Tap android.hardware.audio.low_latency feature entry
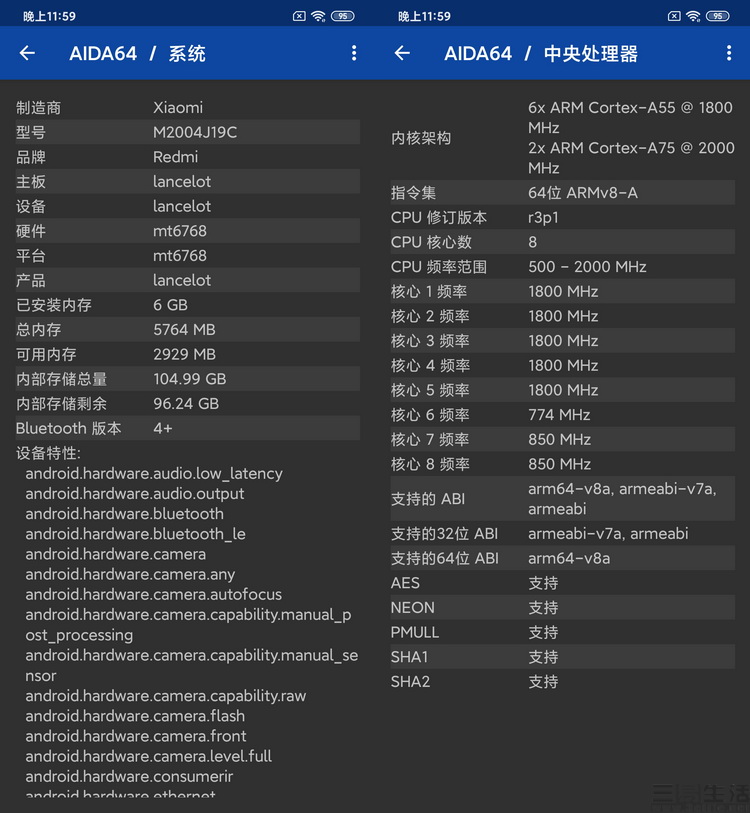The width and height of the screenshot is (750, 813). [x=154, y=473]
